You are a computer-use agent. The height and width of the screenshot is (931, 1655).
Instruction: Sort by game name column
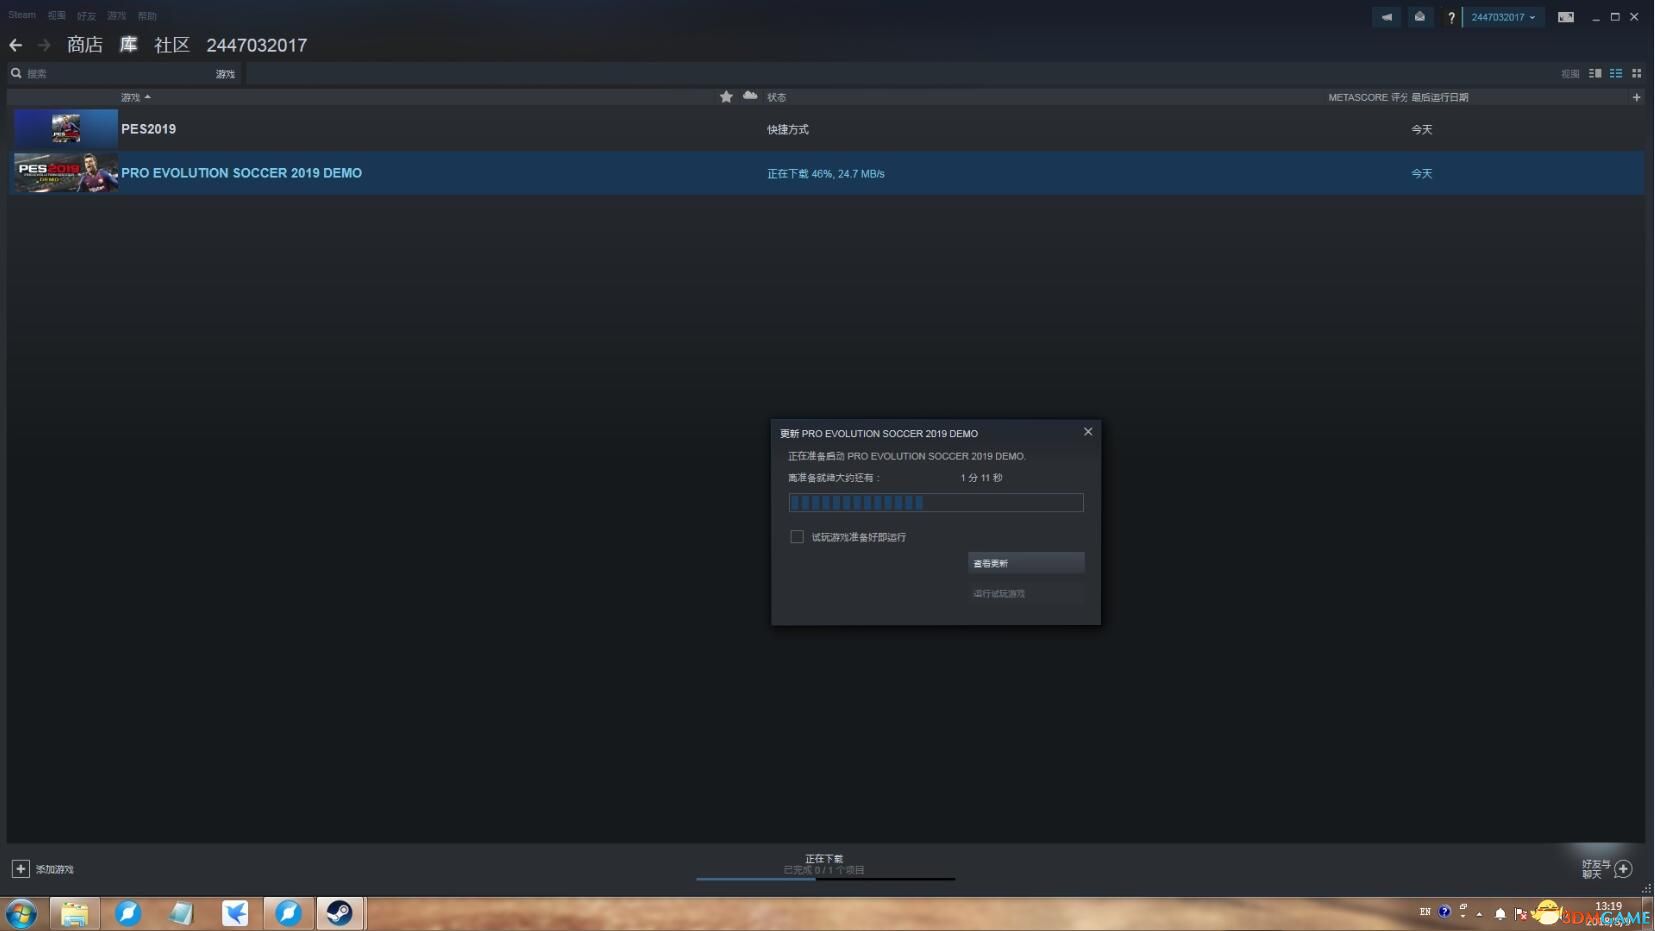(x=135, y=97)
